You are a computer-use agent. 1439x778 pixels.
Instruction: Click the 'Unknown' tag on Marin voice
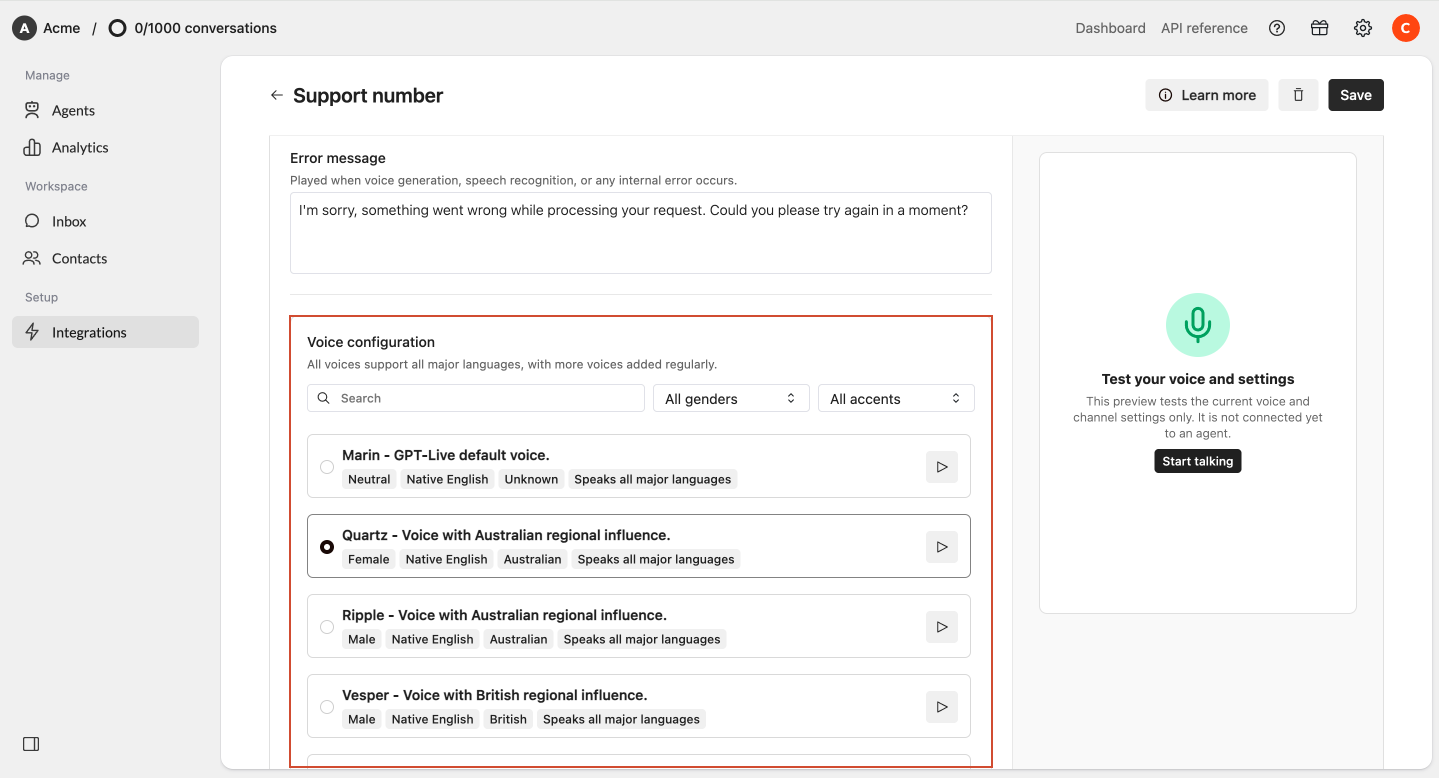531,479
